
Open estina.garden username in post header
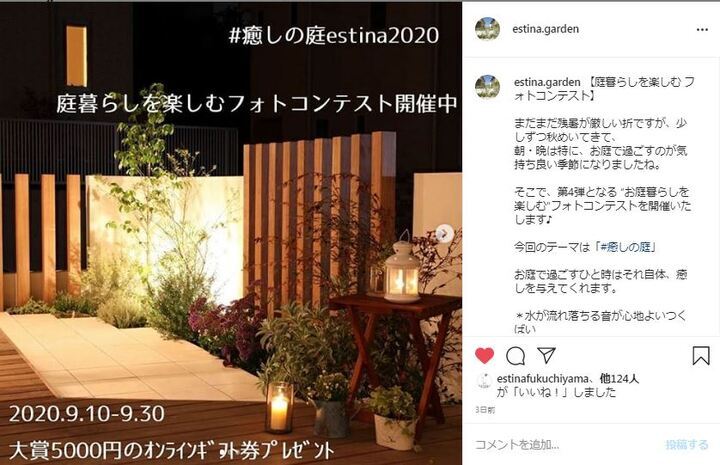546,29
